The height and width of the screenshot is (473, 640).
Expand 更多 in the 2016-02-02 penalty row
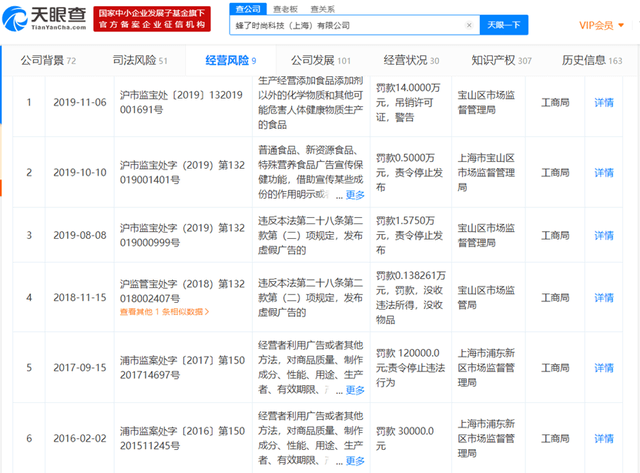tap(355, 461)
